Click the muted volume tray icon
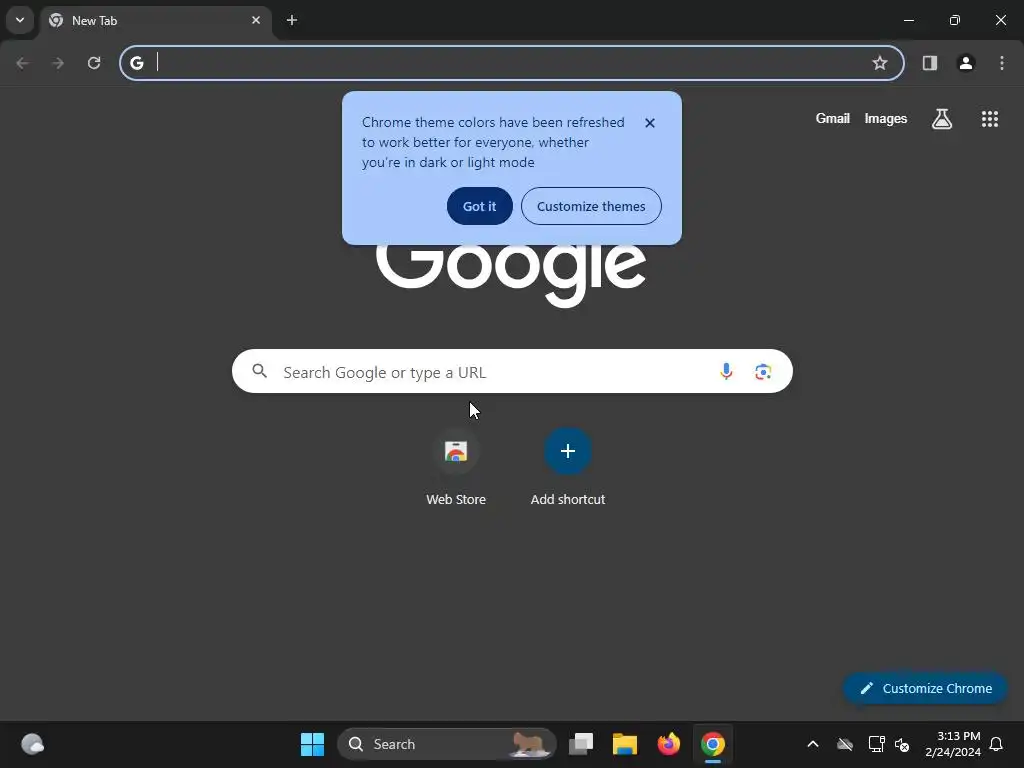 pos(902,744)
